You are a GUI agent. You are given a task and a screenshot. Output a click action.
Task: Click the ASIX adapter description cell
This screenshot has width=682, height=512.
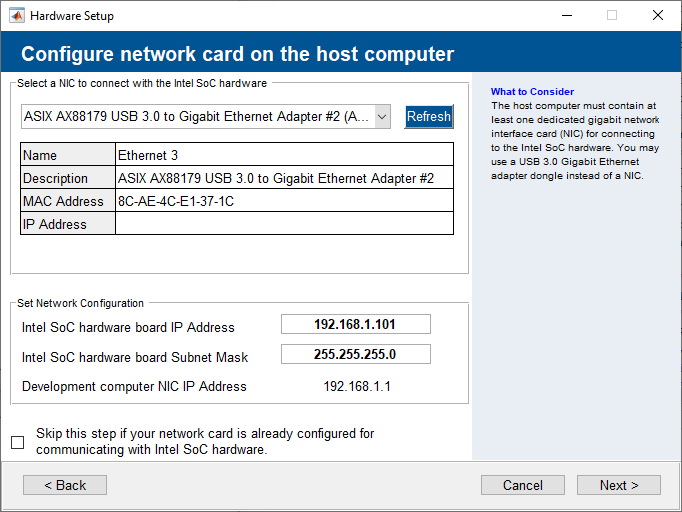(x=284, y=178)
